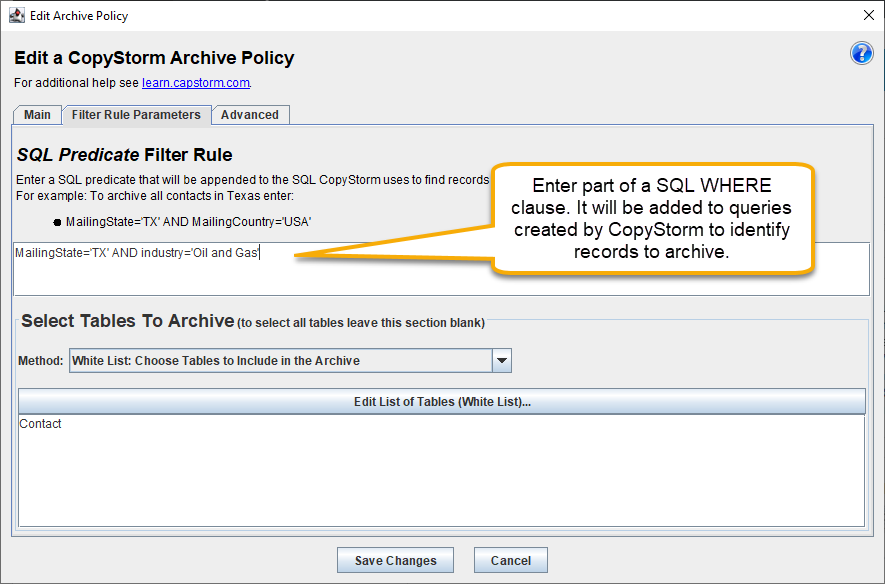
Task: Click the Save Changes button
Action: (x=396, y=560)
